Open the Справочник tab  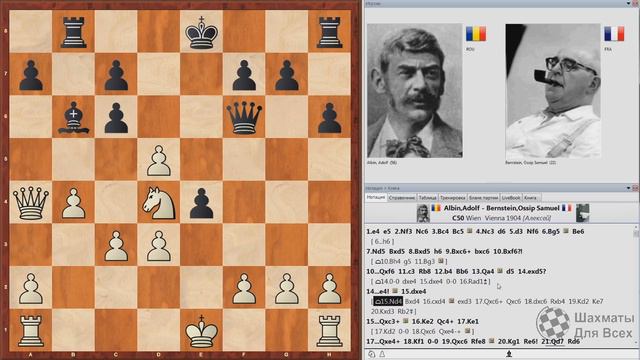pyautogui.click(x=402, y=198)
